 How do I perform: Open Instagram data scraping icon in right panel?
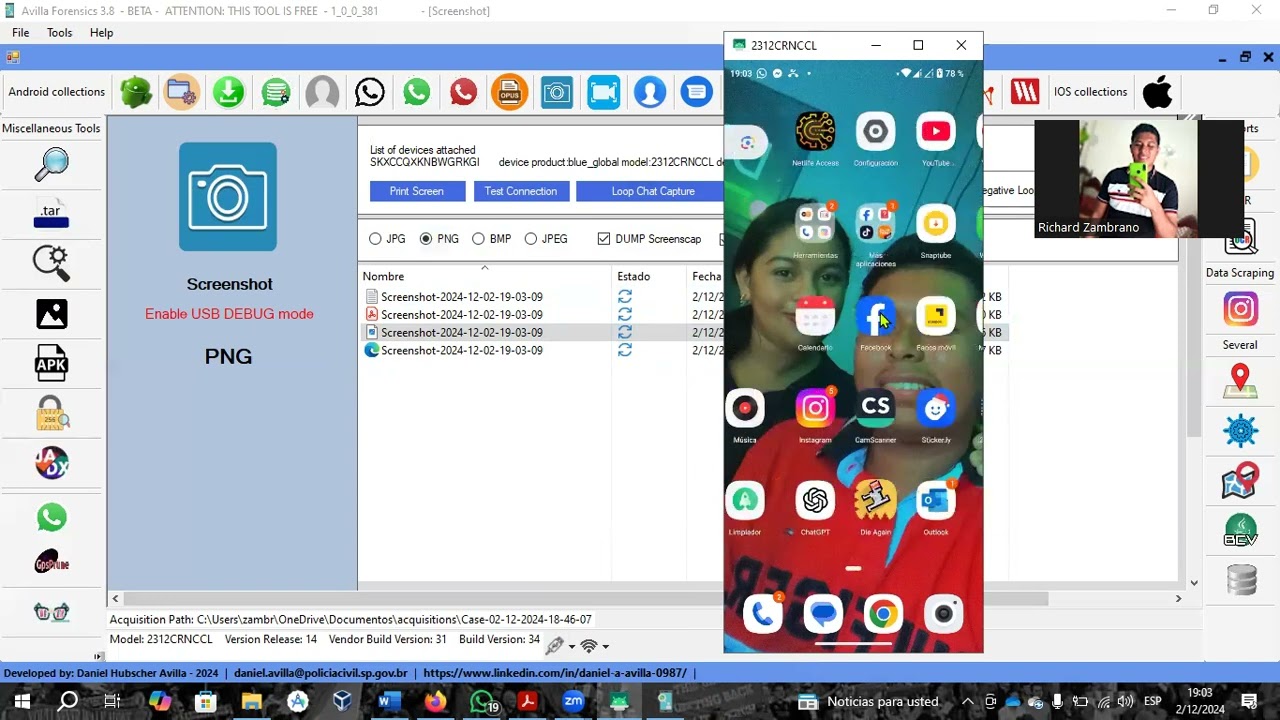click(x=1240, y=310)
